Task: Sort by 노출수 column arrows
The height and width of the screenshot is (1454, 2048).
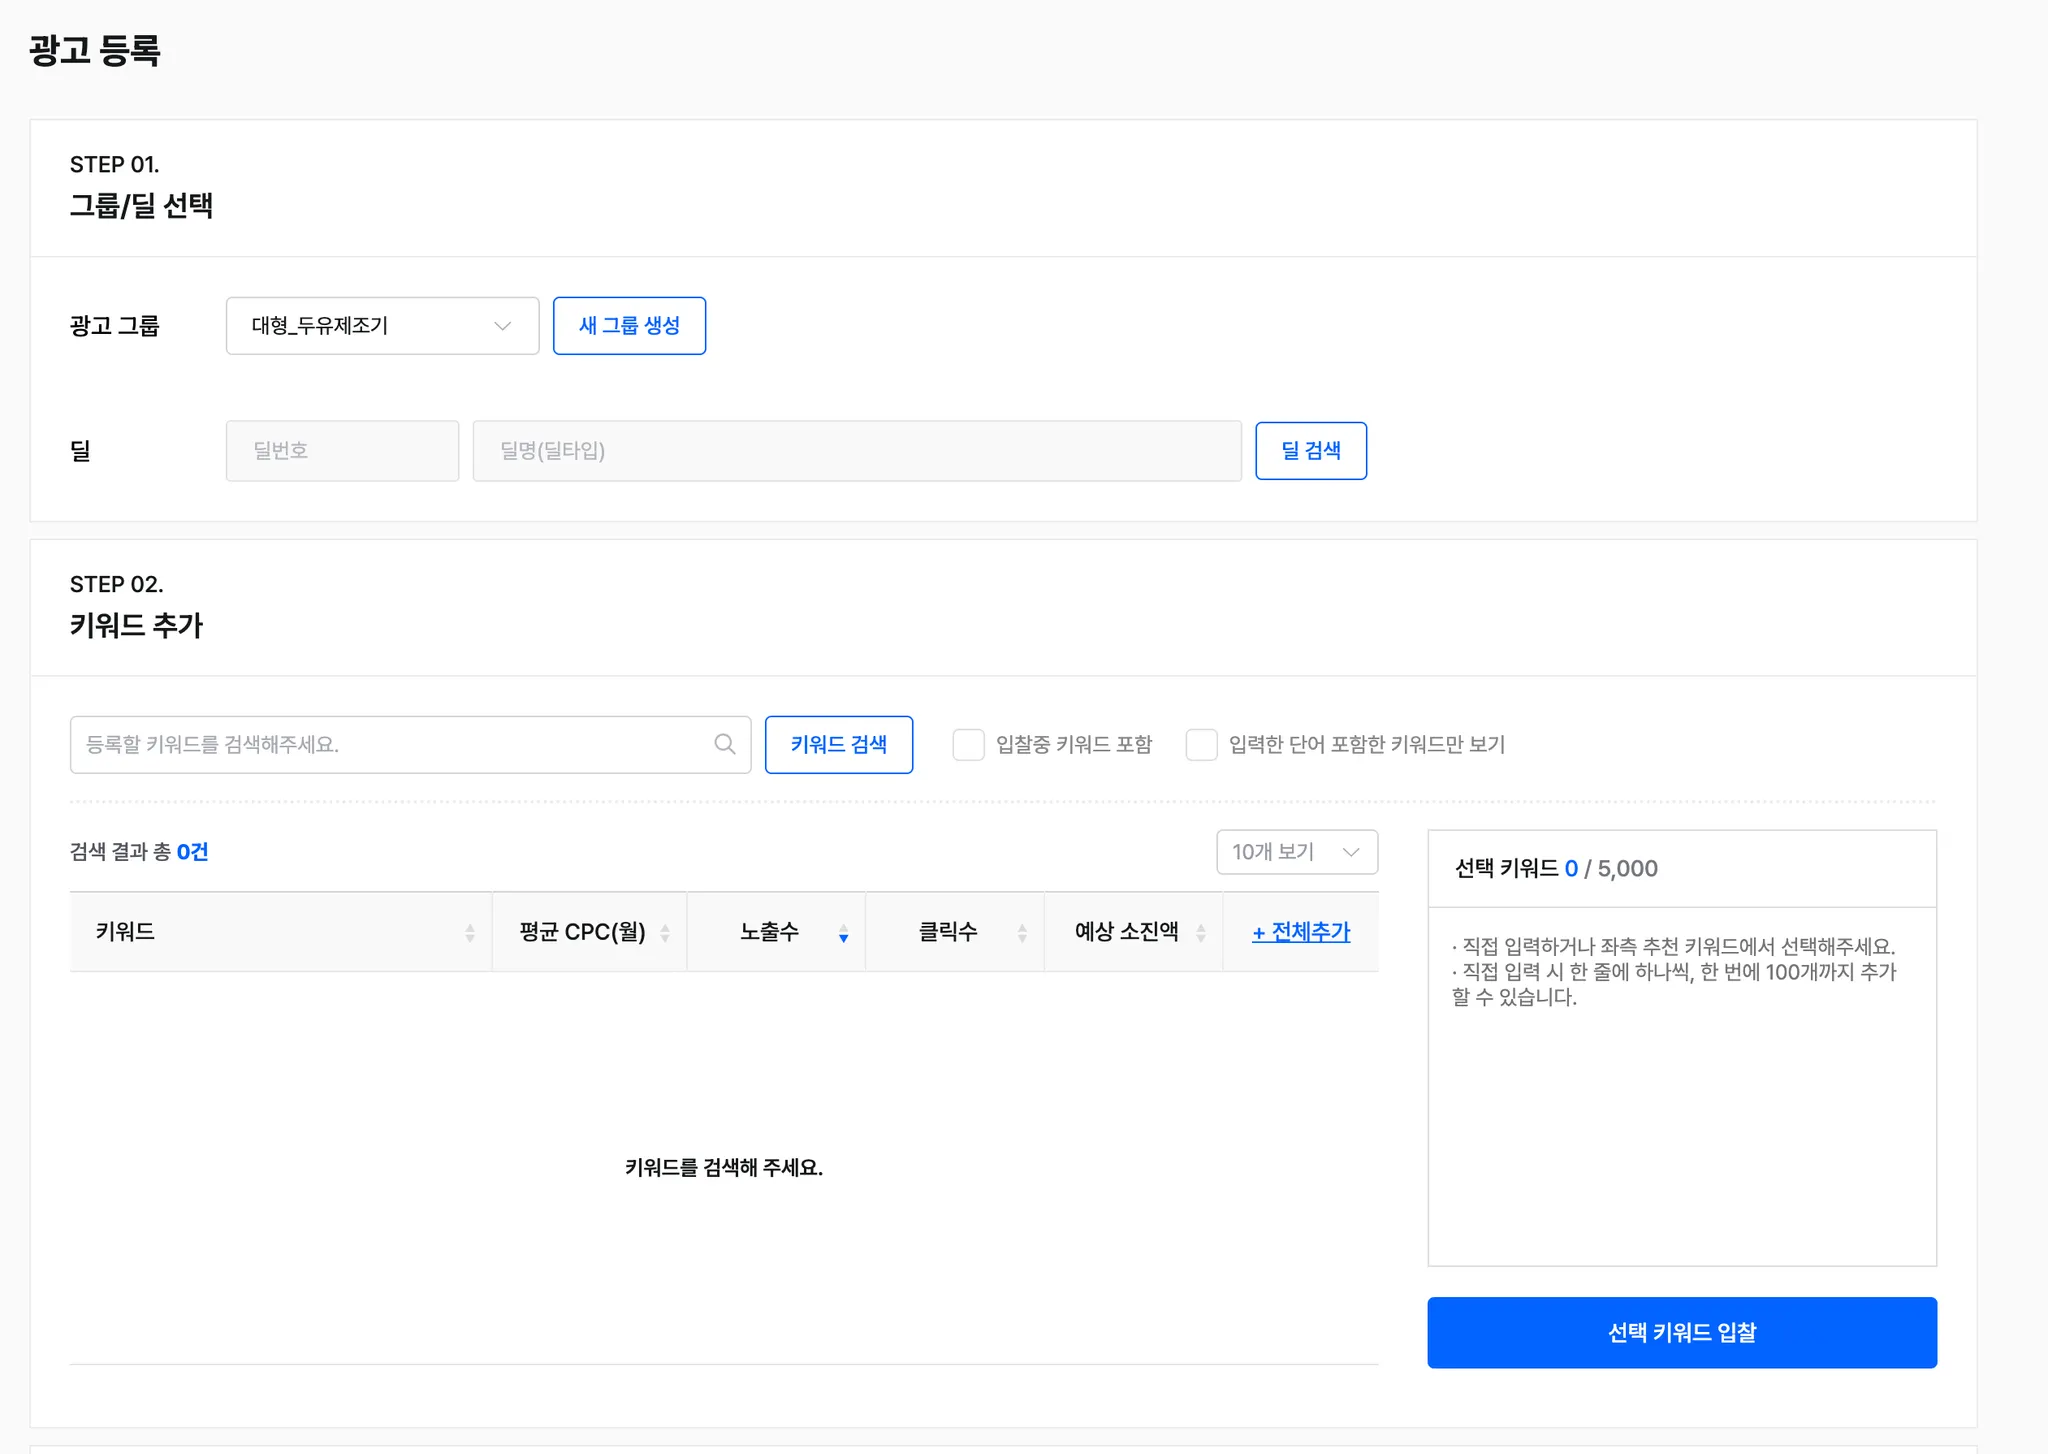Action: 843,933
